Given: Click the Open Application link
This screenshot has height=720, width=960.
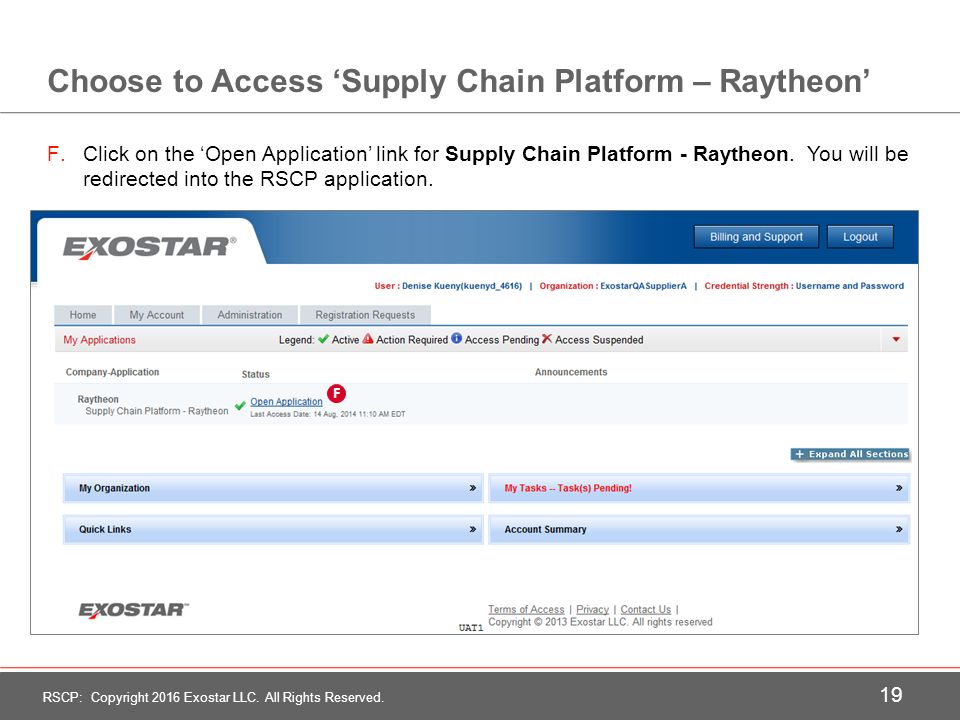Looking at the screenshot, I should (286, 402).
